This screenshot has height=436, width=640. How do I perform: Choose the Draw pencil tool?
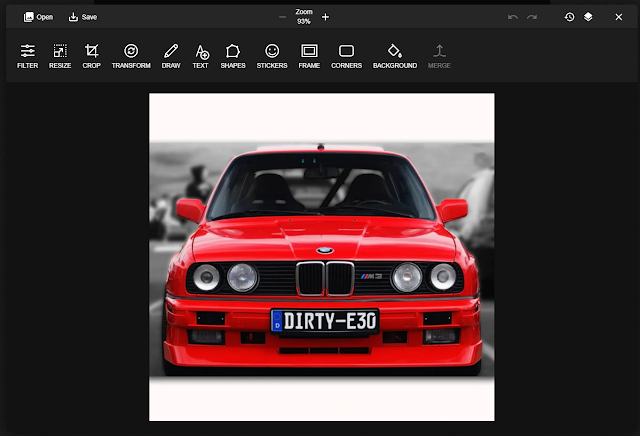tap(171, 56)
